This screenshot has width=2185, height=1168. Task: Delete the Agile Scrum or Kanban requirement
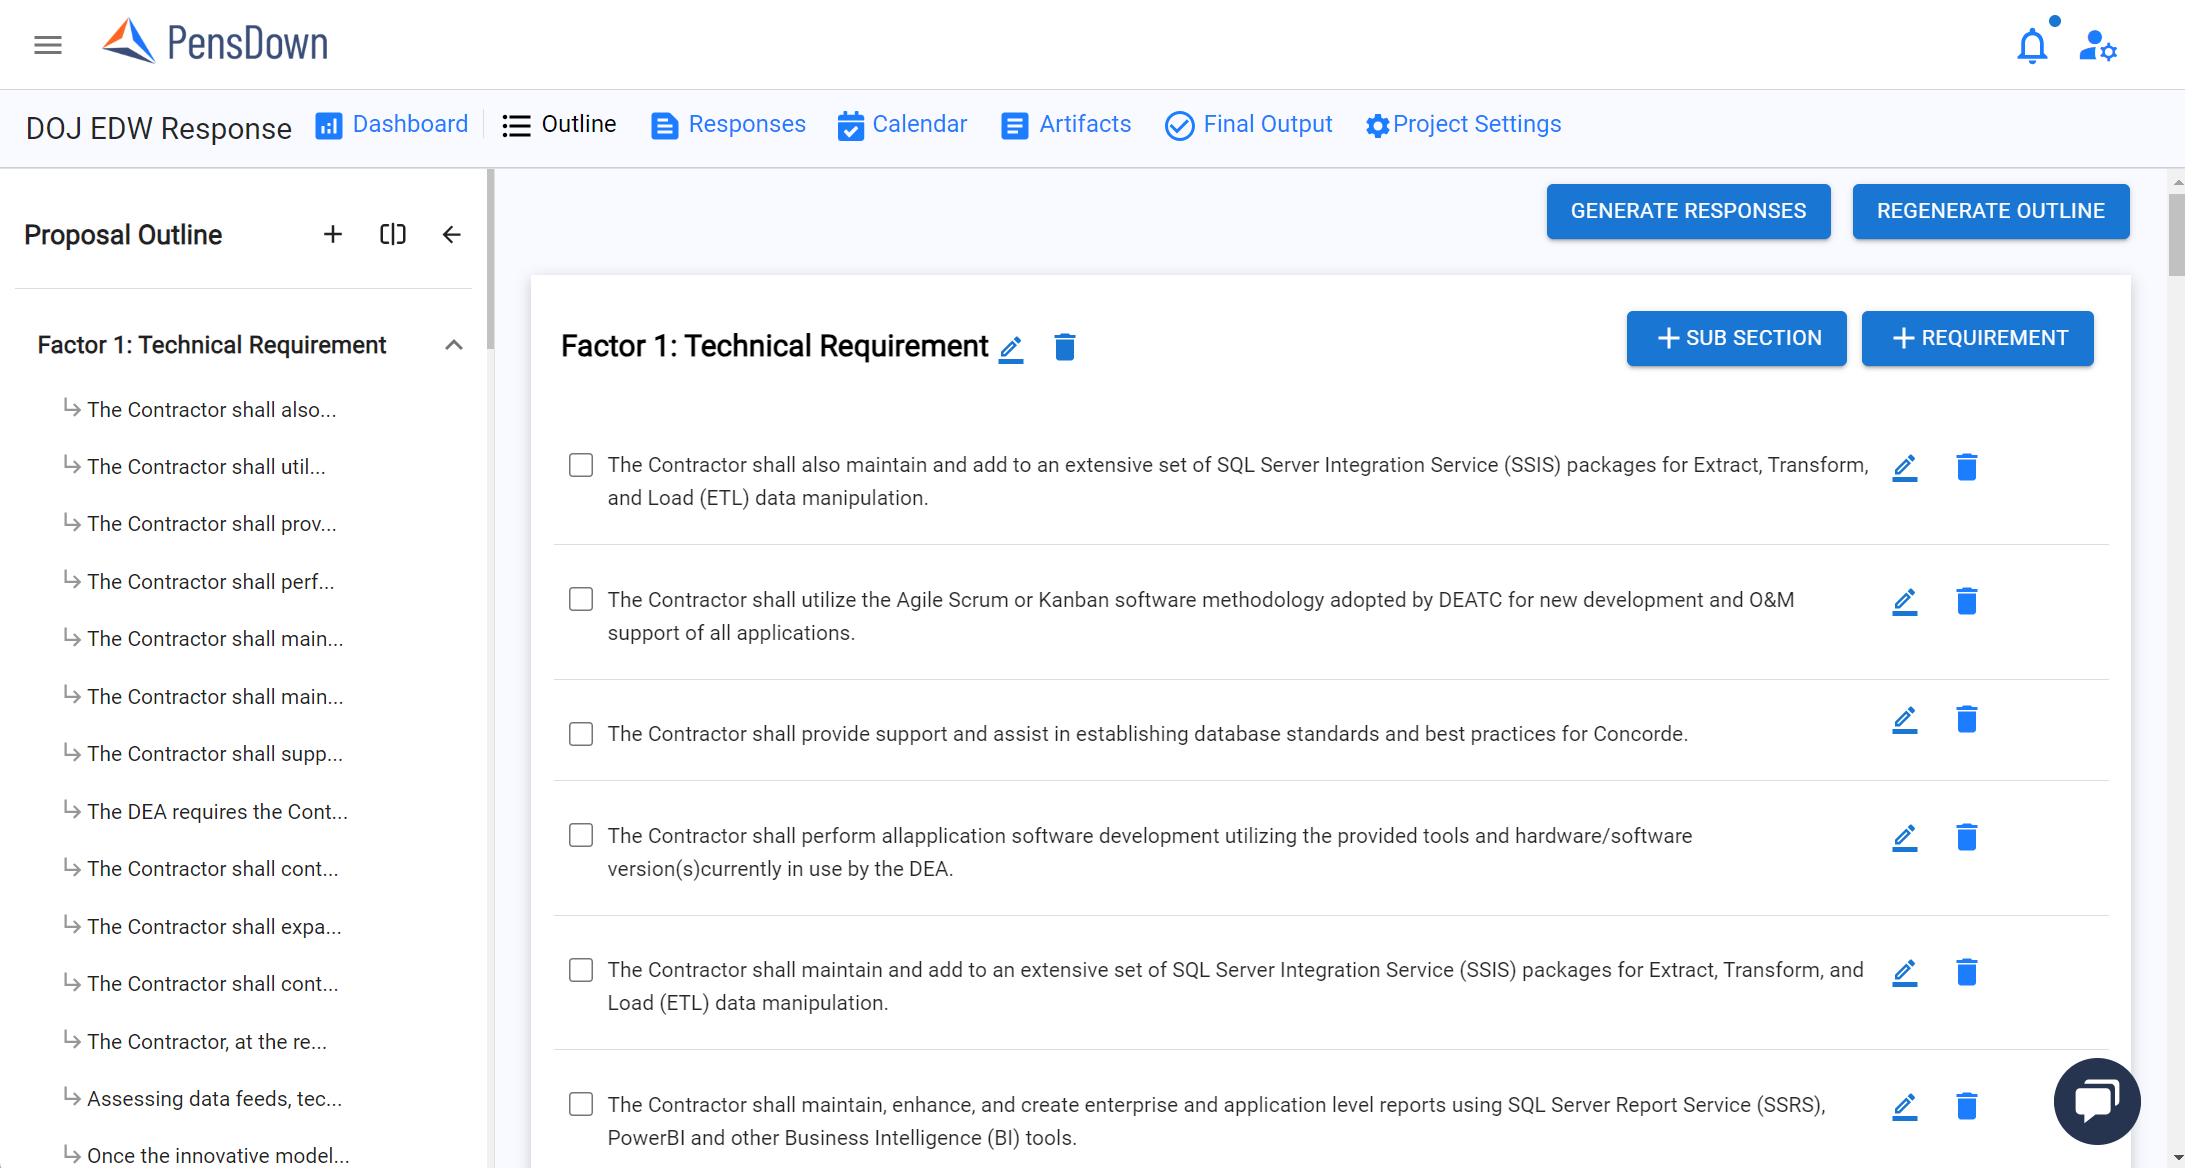1967,601
